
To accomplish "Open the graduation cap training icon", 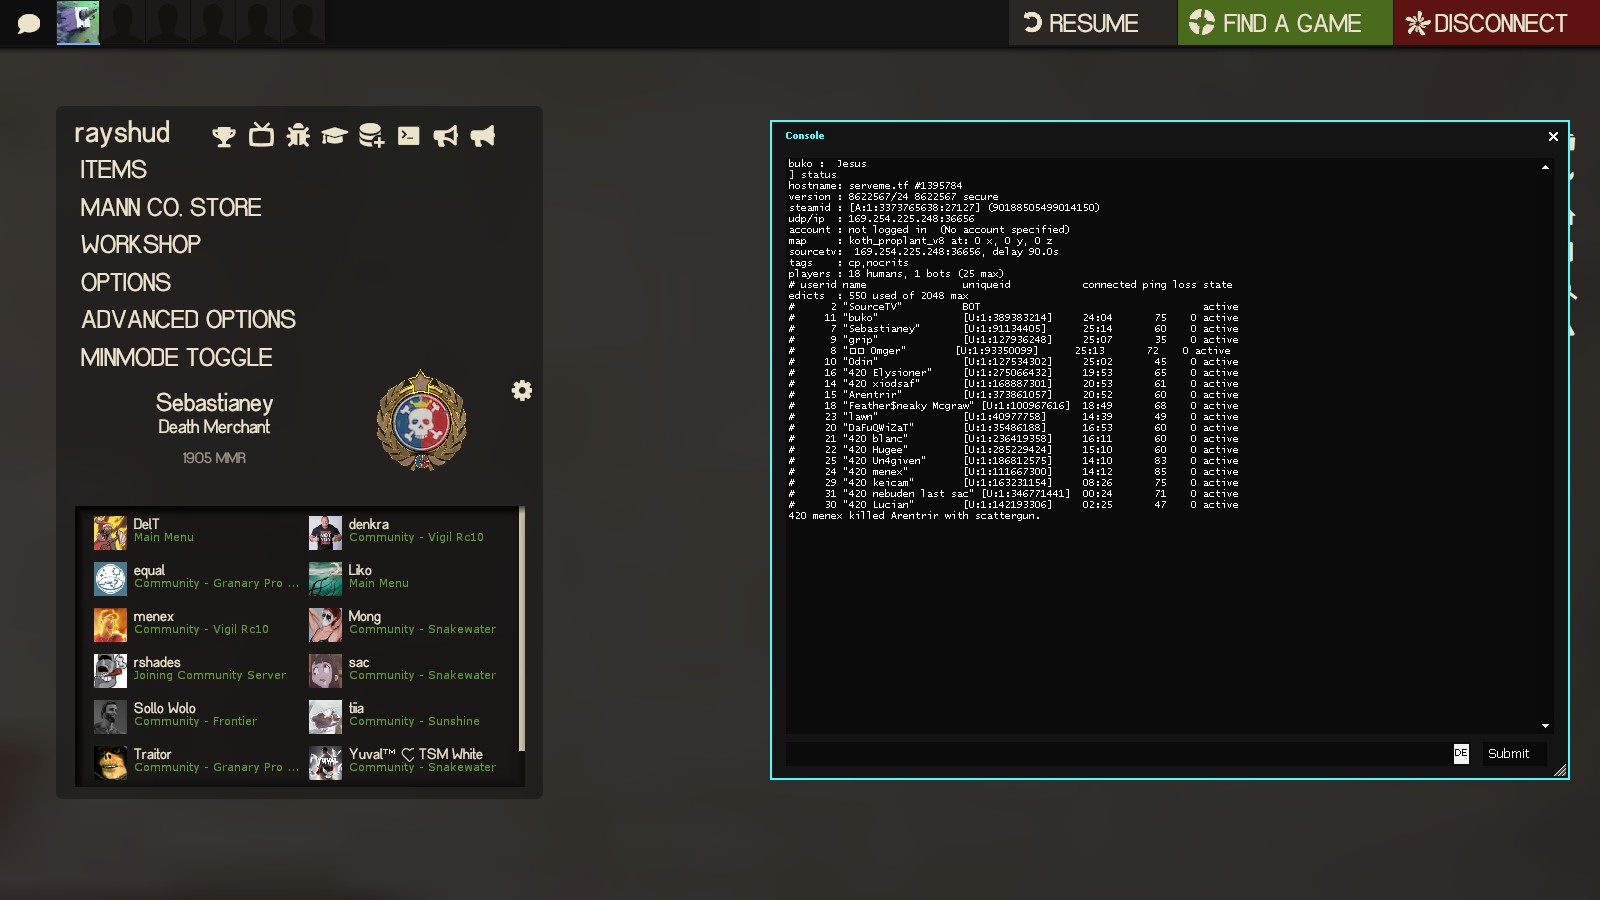I will pos(334,136).
